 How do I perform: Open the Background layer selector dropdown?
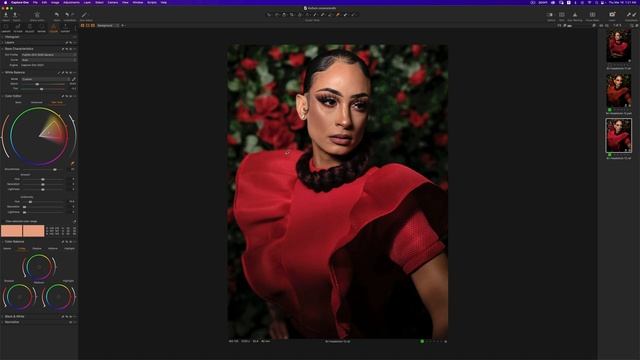point(108,25)
